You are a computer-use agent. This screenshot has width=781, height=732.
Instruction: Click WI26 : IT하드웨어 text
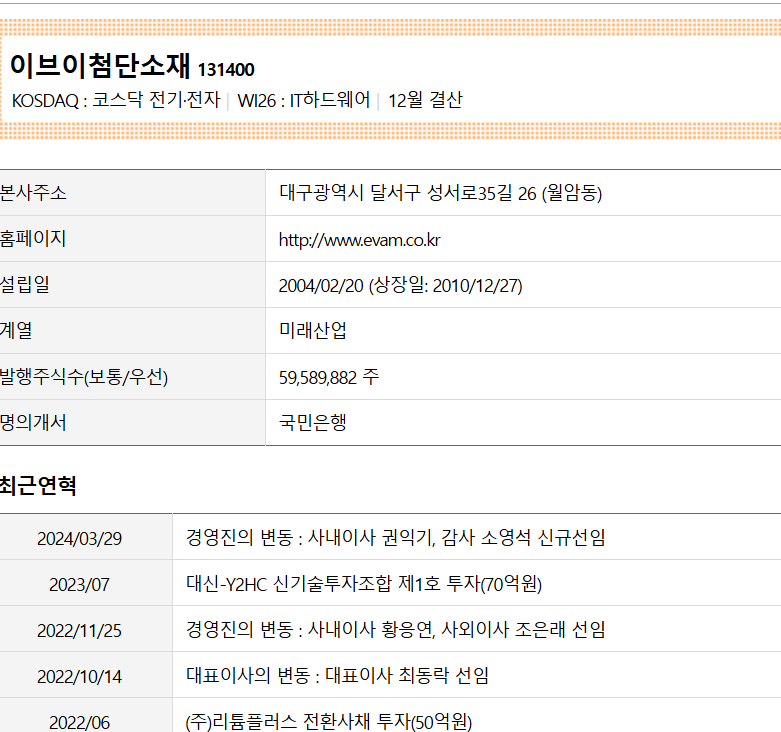[x=304, y=100]
